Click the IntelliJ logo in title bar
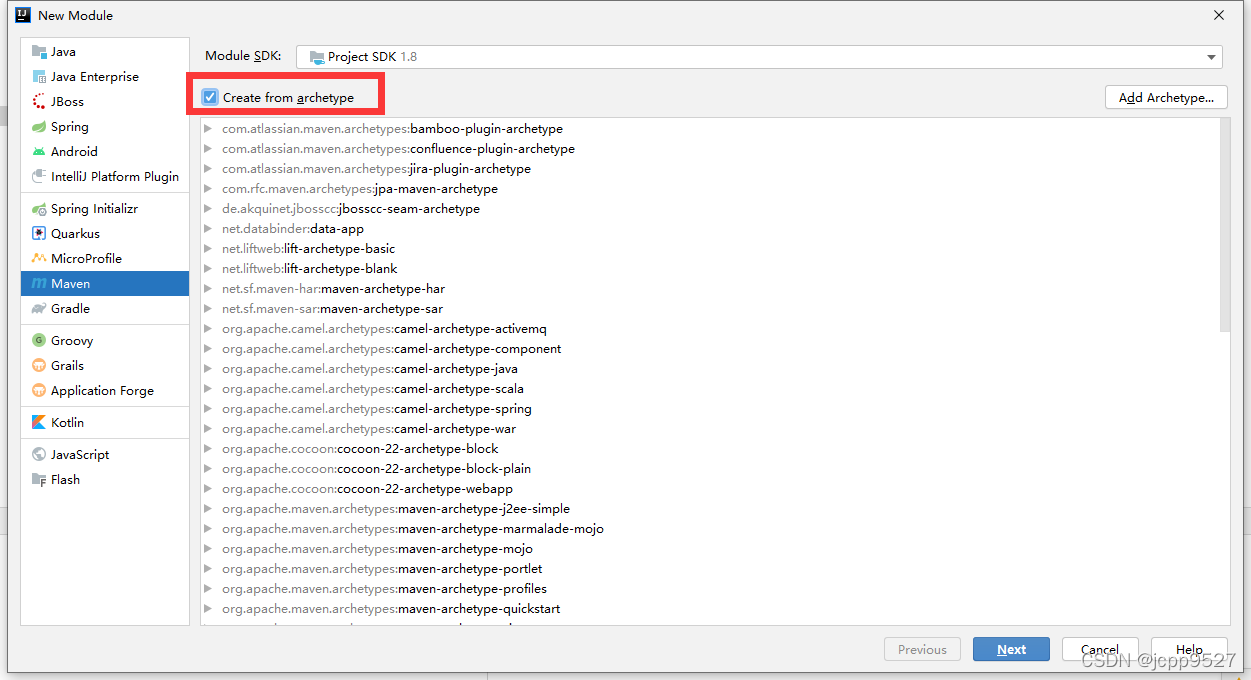The image size is (1251, 680). point(23,15)
